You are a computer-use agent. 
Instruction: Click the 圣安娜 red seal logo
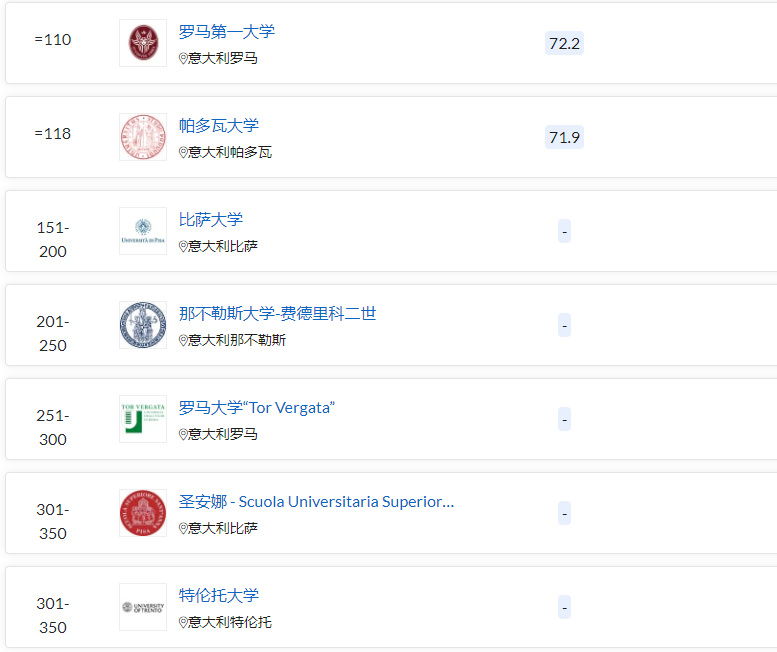(x=143, y=513)
